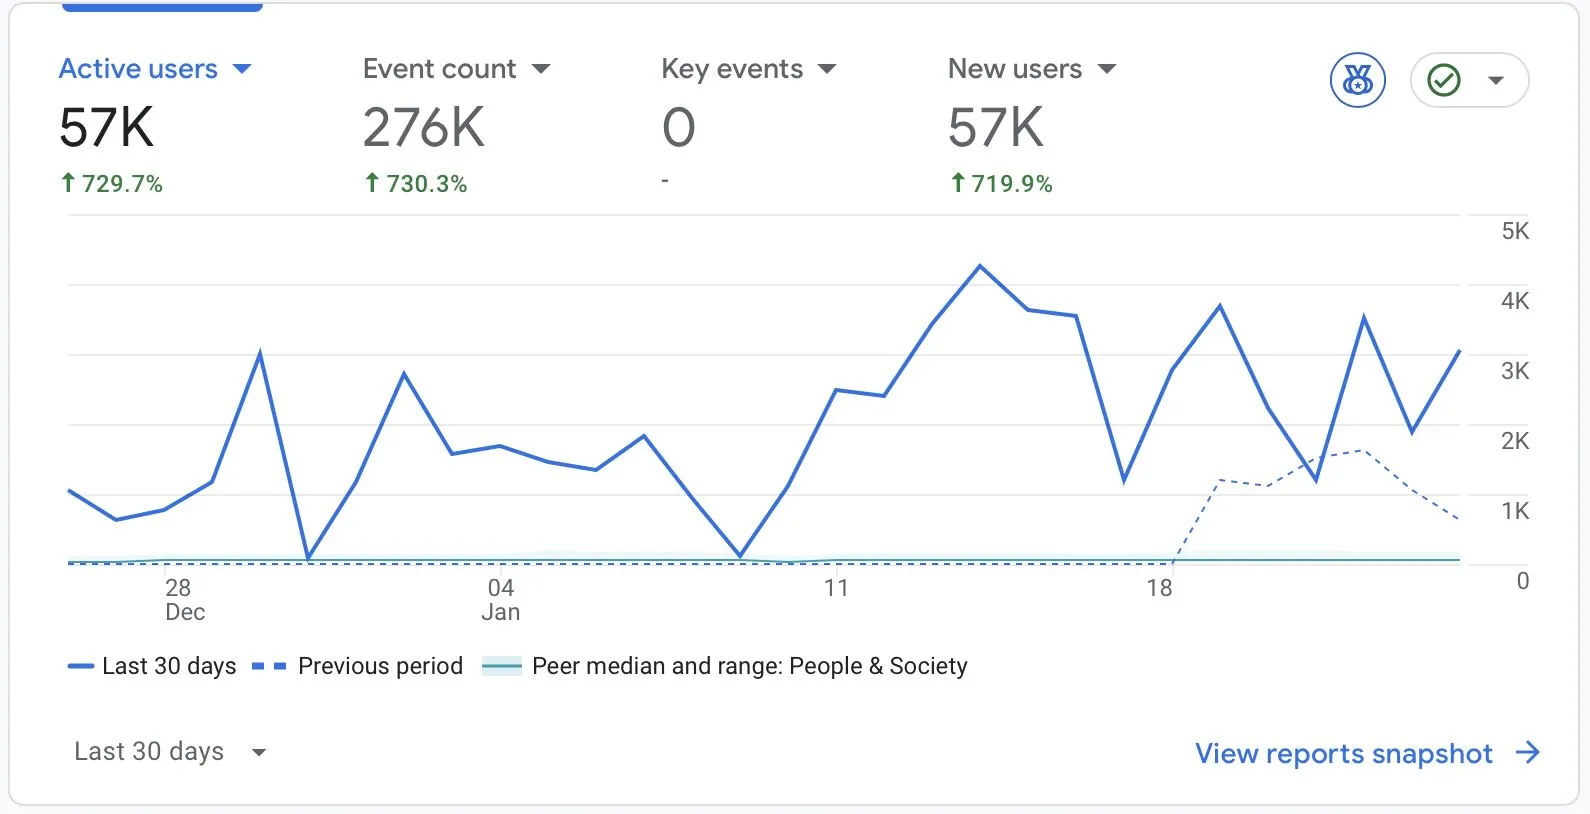The image size is (1590, 814).
Task: Click the Peer median legend color swatch
Action: point(502,666)
